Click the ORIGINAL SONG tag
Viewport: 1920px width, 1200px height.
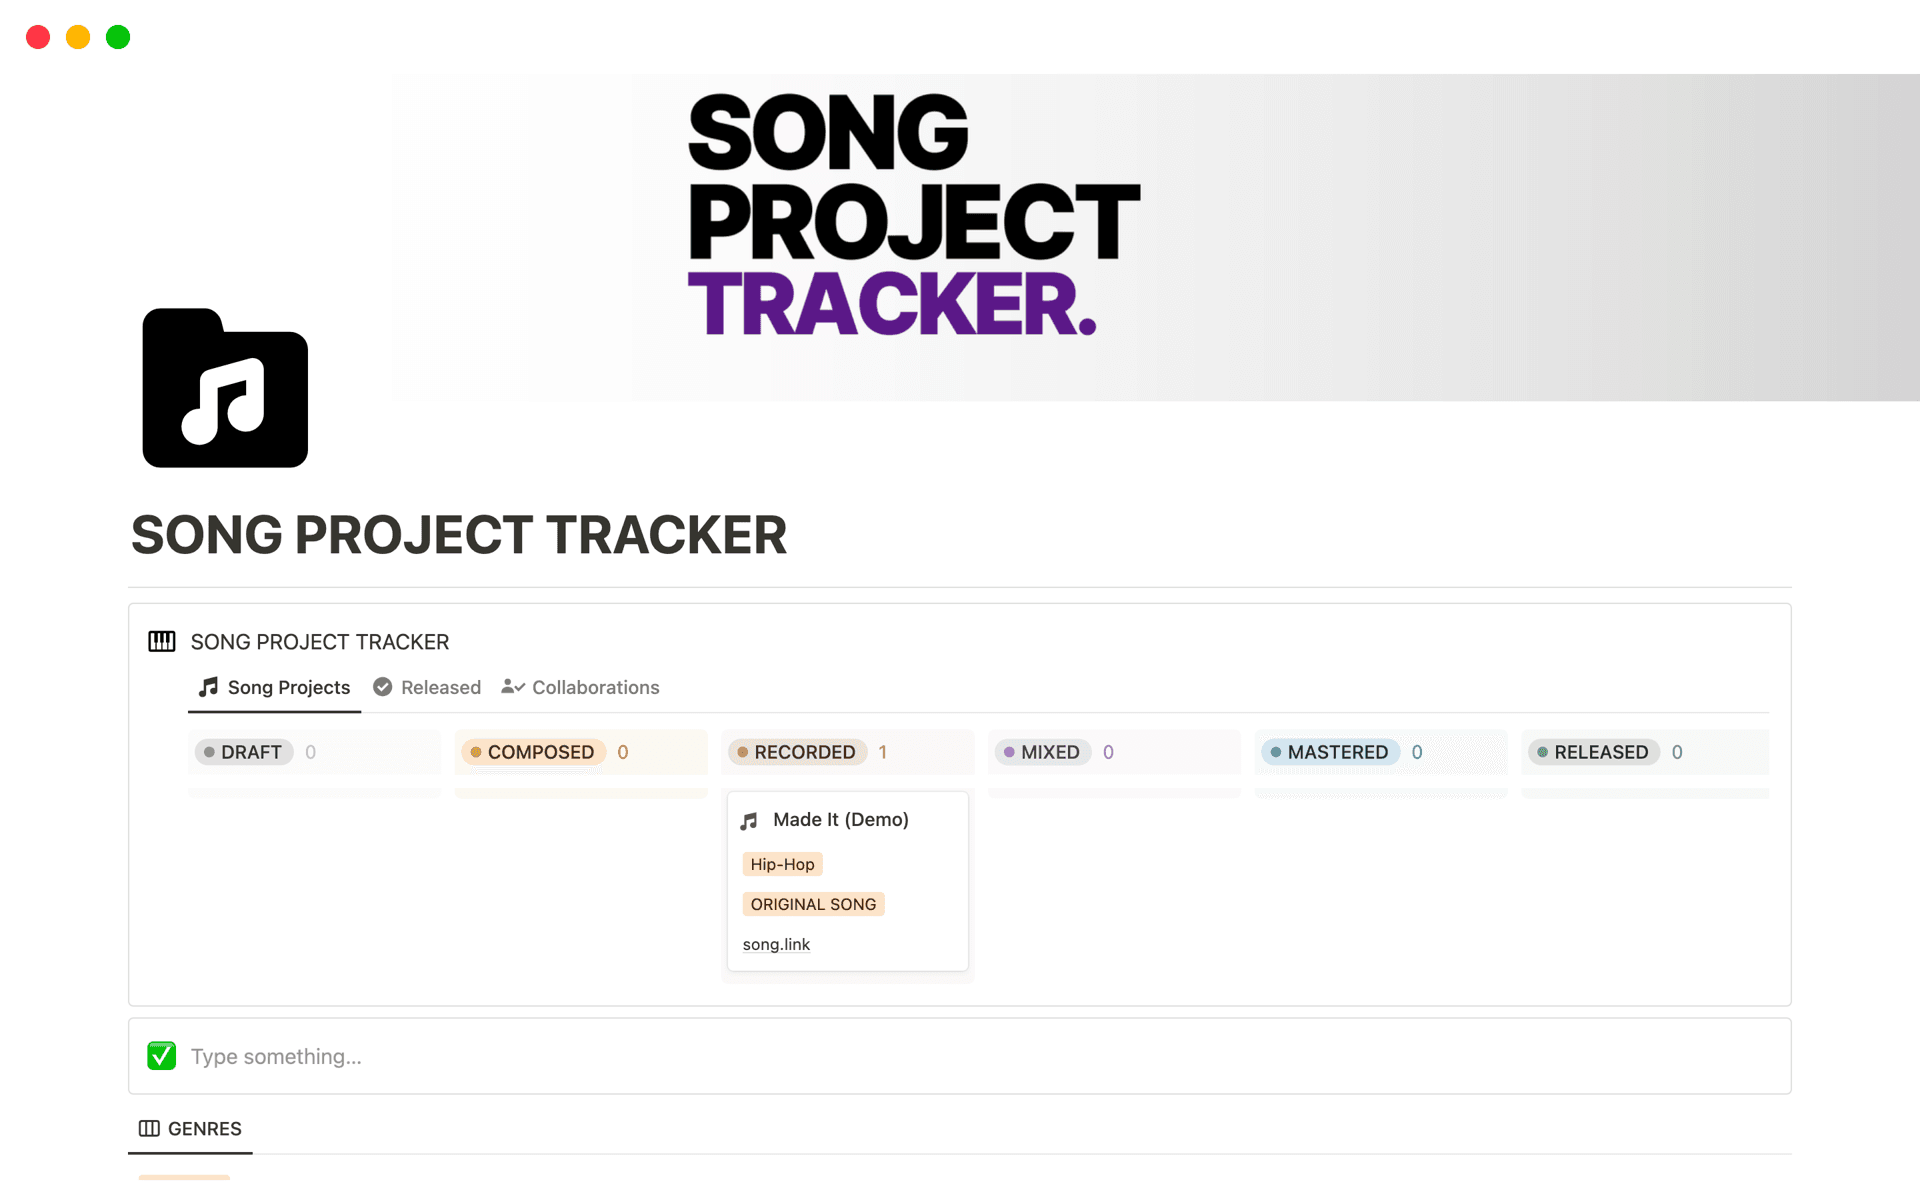point(813,904)
